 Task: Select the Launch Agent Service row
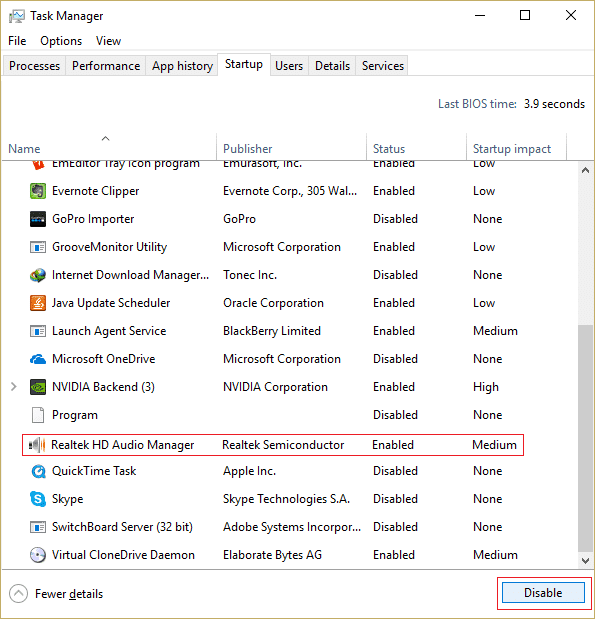(273, 331)
